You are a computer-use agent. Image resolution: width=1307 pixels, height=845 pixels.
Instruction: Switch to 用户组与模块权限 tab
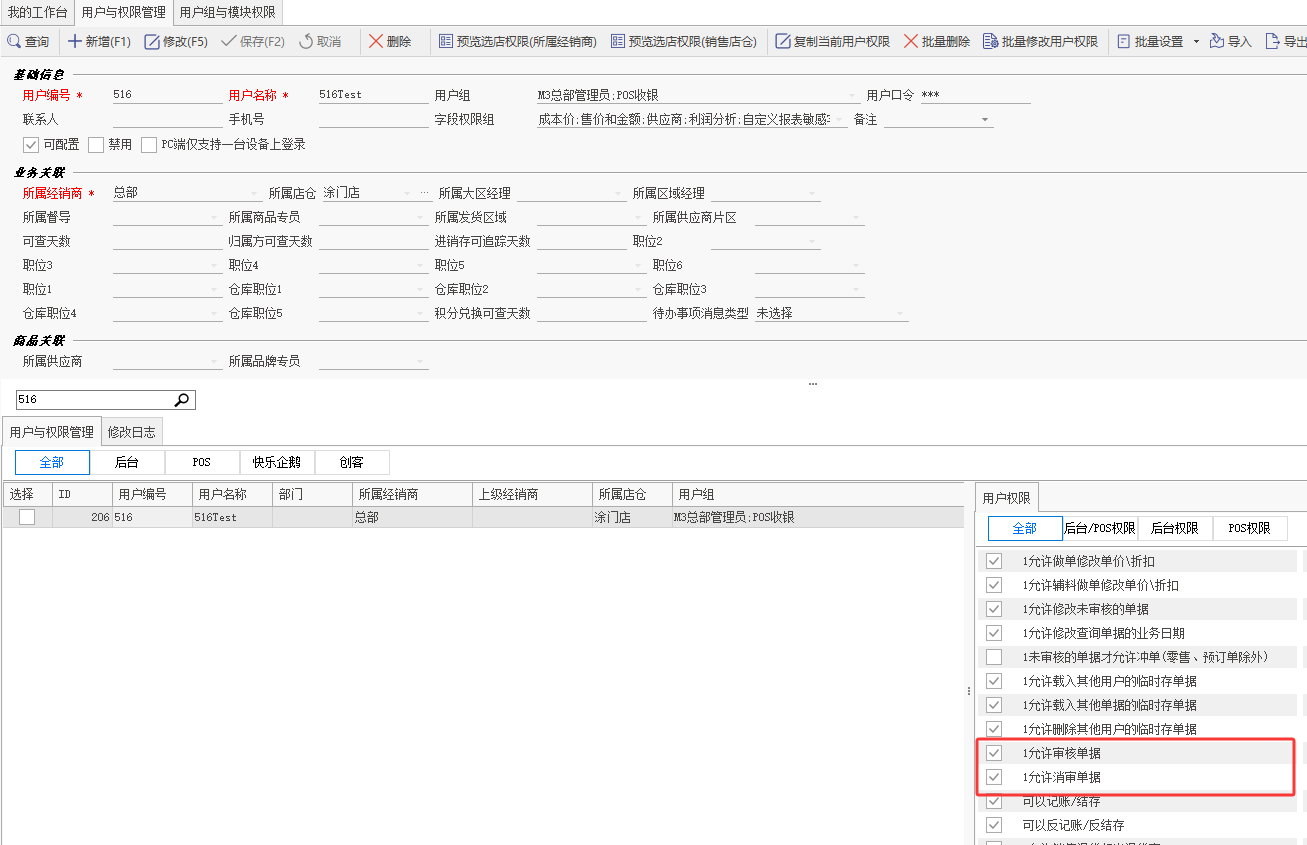pos(227,12)
